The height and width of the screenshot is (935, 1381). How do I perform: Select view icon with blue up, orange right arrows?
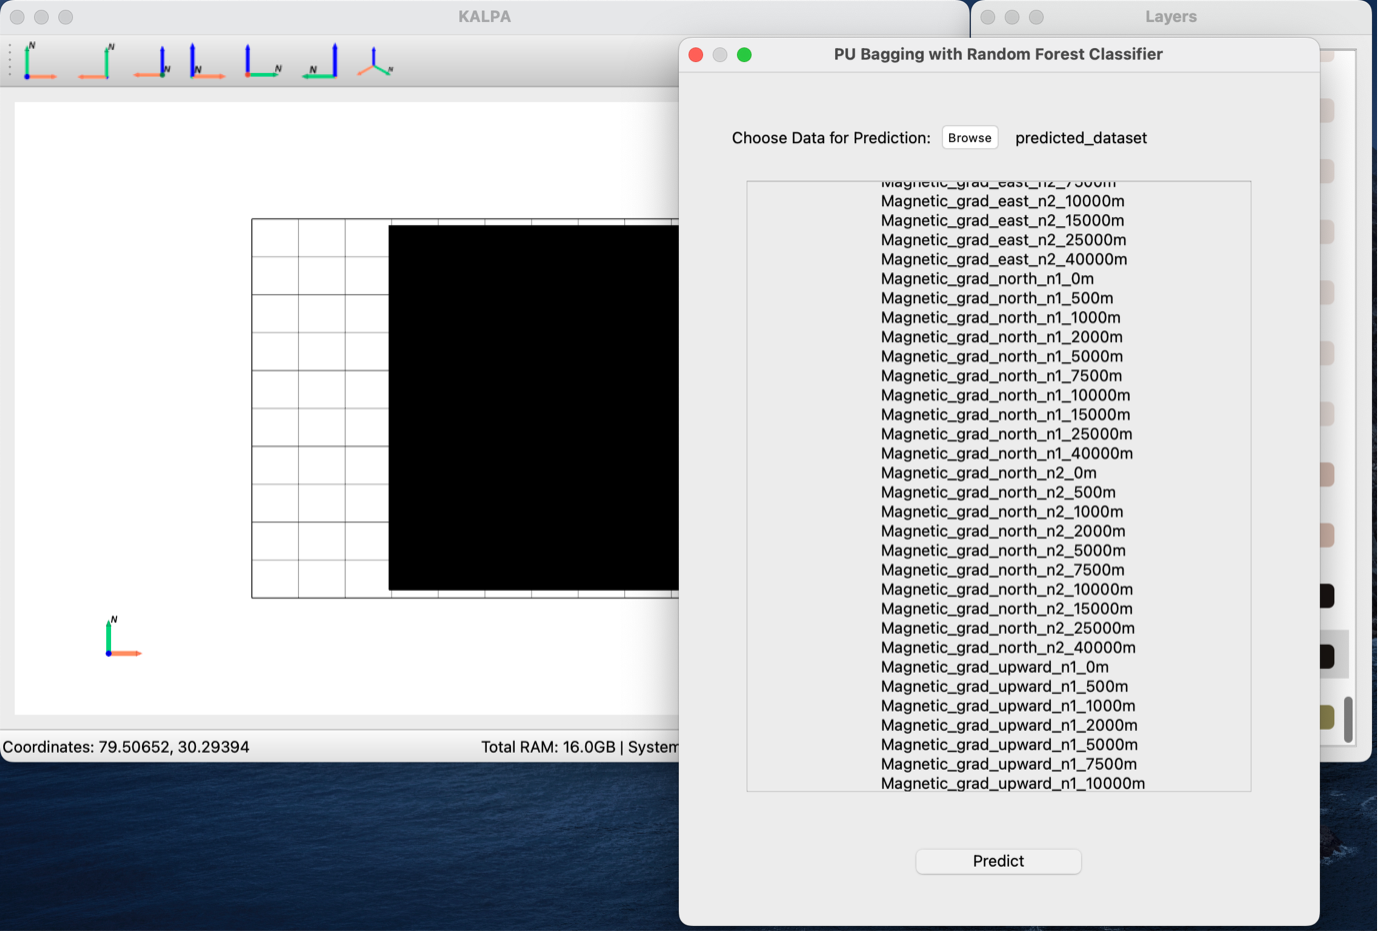coord(207,62)
